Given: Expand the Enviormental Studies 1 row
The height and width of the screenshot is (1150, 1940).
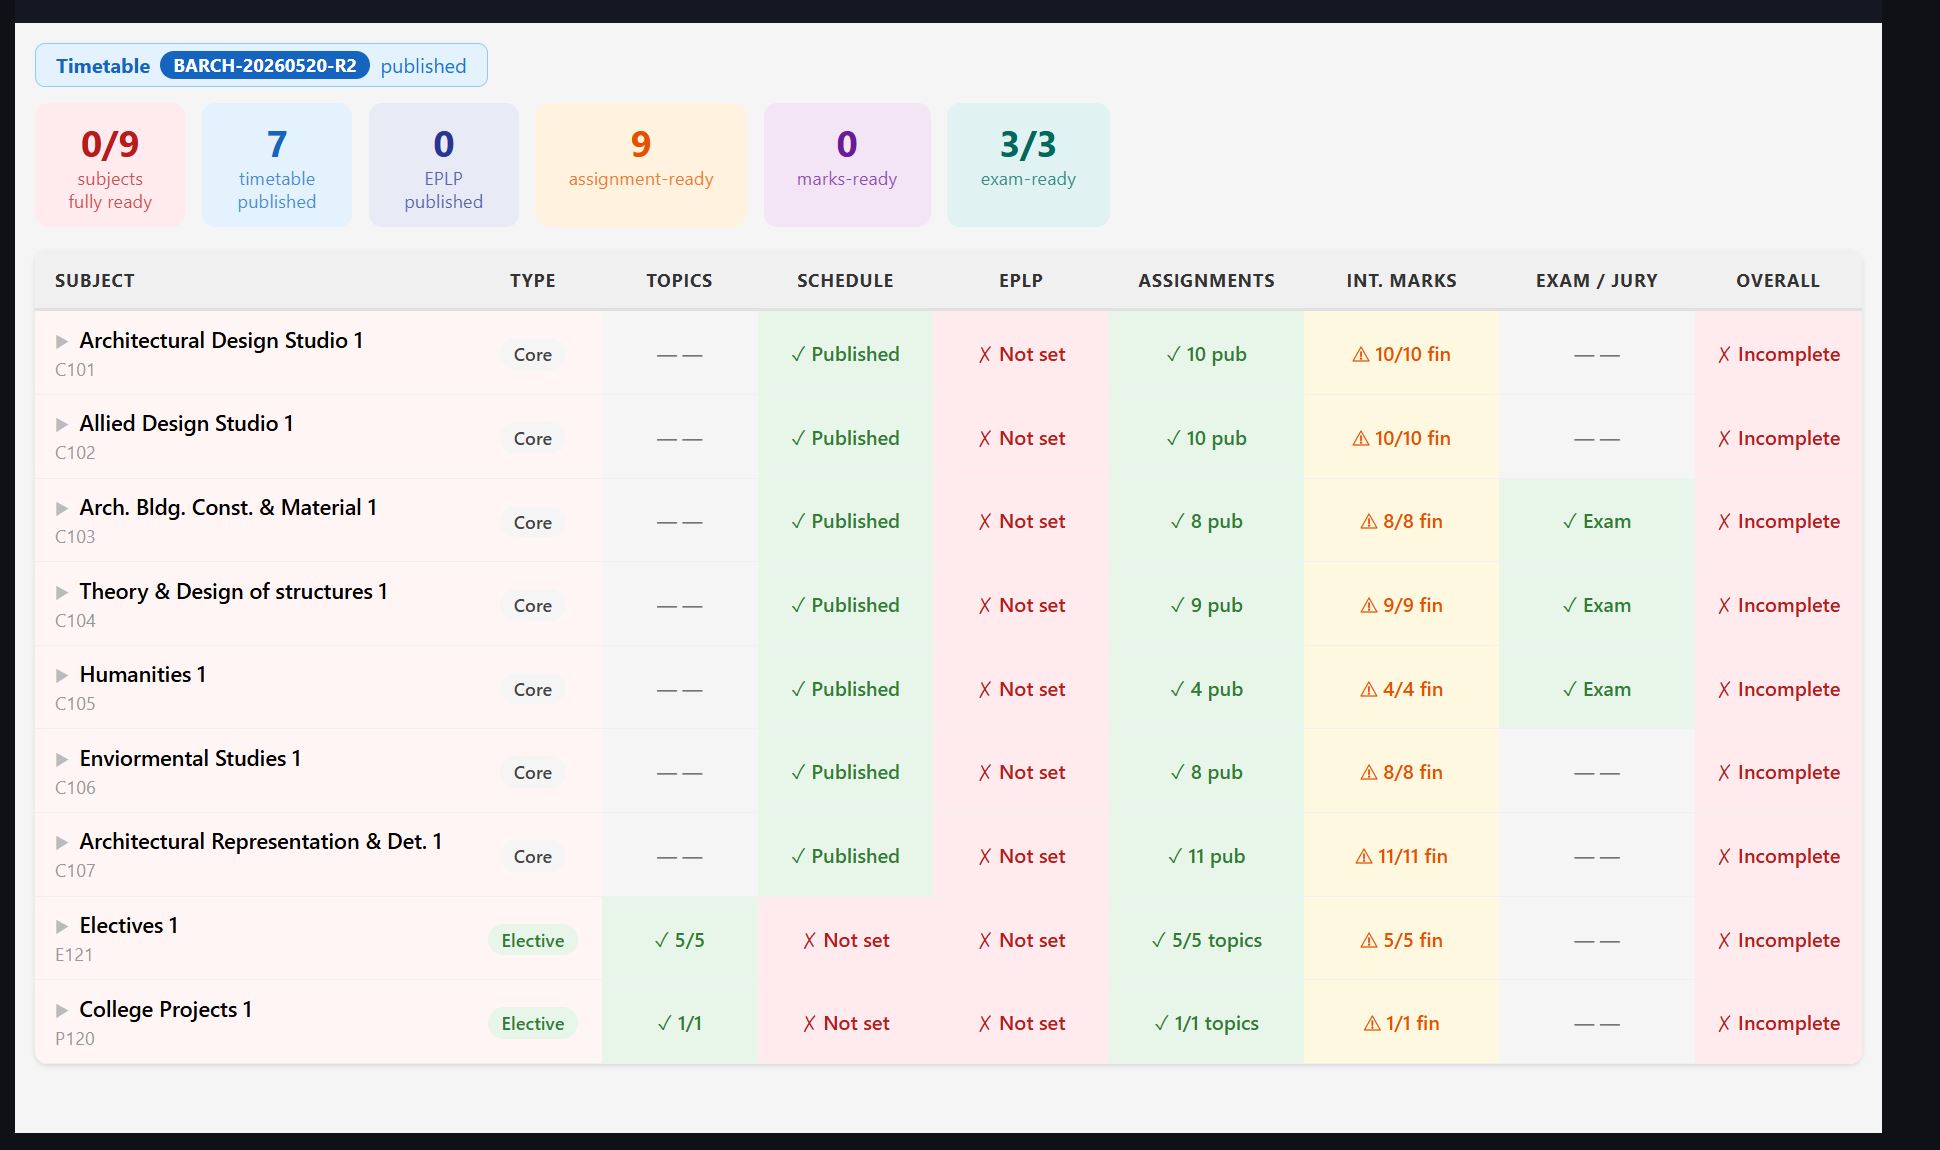Looking at the screenshot, I should (62, 760).
